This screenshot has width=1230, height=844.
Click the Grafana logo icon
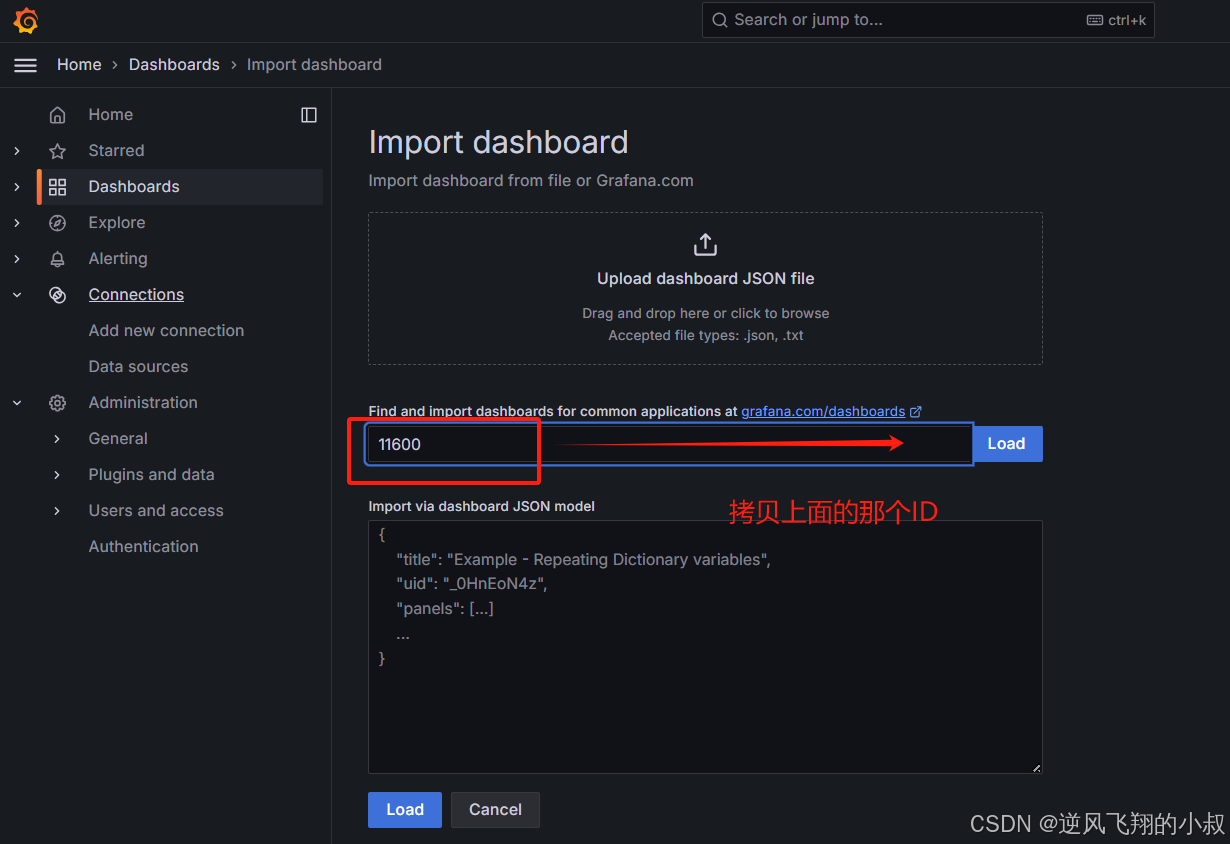click(26, 20)
